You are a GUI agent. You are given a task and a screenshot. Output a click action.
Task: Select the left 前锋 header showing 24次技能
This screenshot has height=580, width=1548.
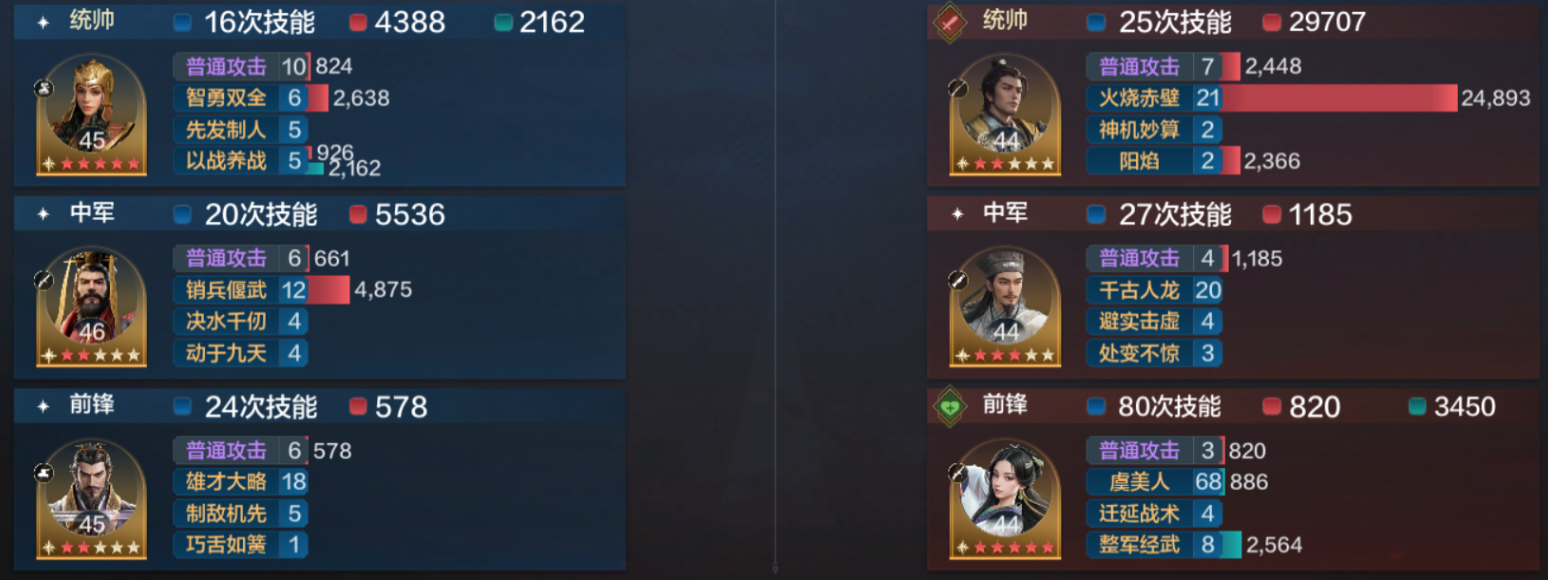[320, 406]
